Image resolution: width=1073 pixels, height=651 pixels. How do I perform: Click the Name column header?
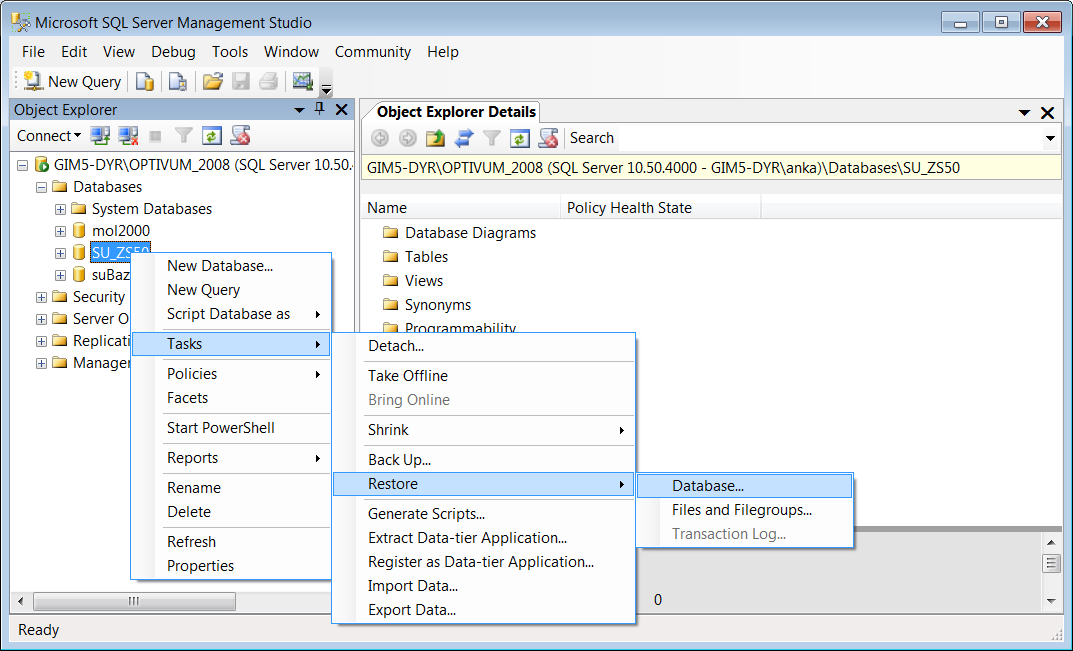coord(461,207)
